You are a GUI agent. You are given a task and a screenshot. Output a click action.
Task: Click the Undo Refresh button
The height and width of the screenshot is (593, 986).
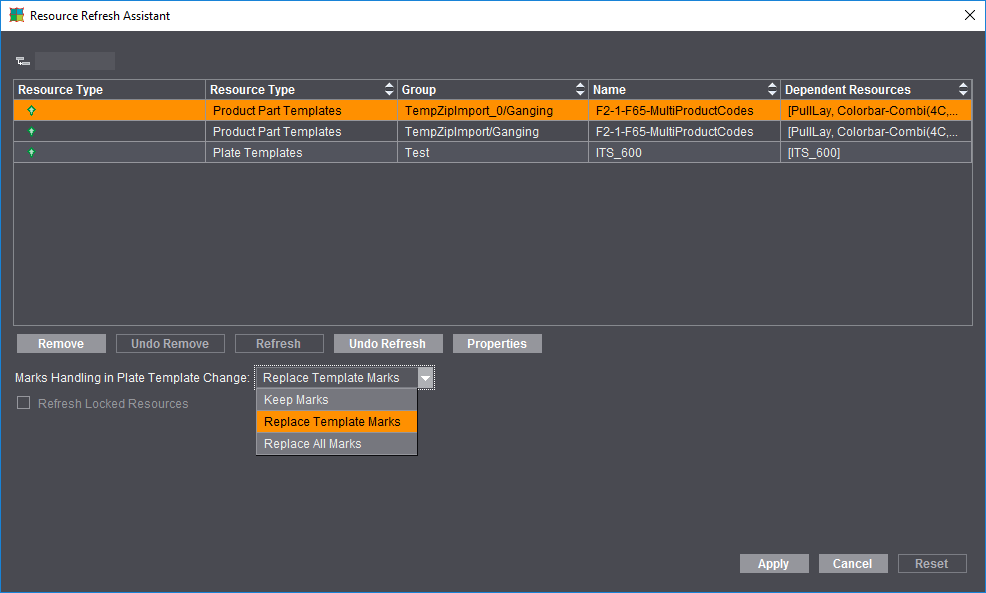[x=387, y=344]
